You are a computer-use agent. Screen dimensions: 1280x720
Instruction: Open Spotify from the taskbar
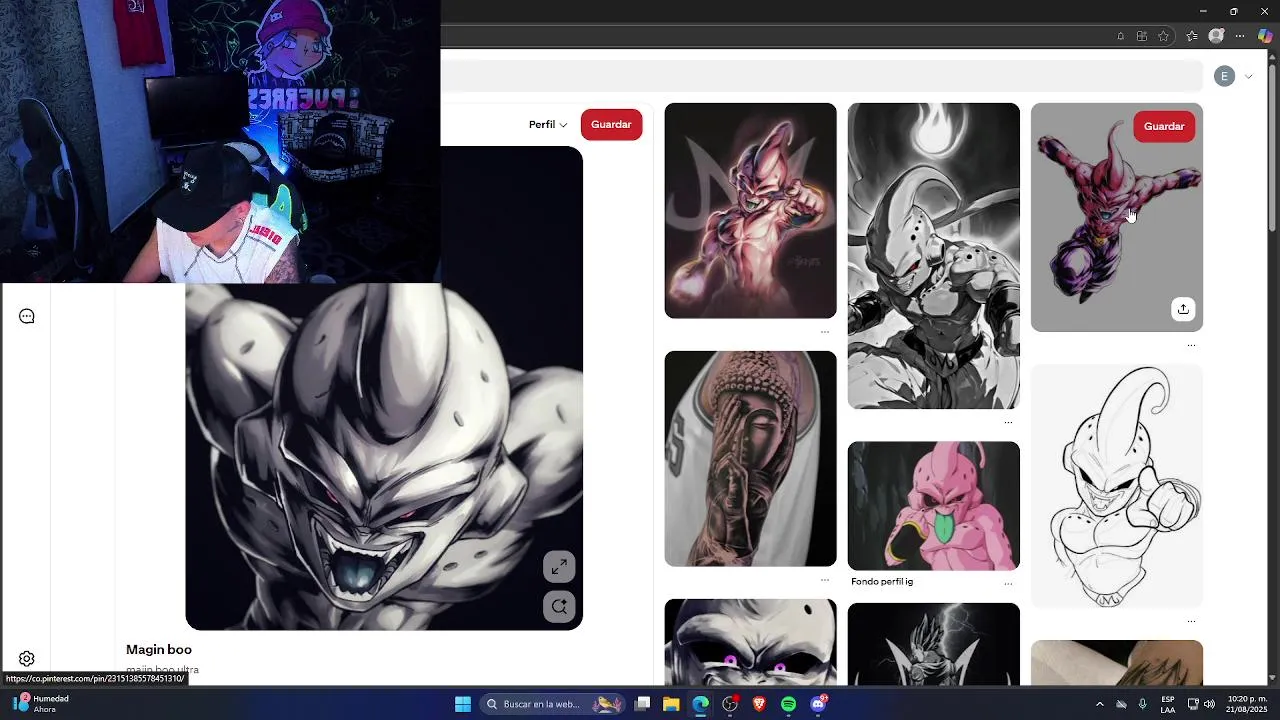click(x=789, y=704)
